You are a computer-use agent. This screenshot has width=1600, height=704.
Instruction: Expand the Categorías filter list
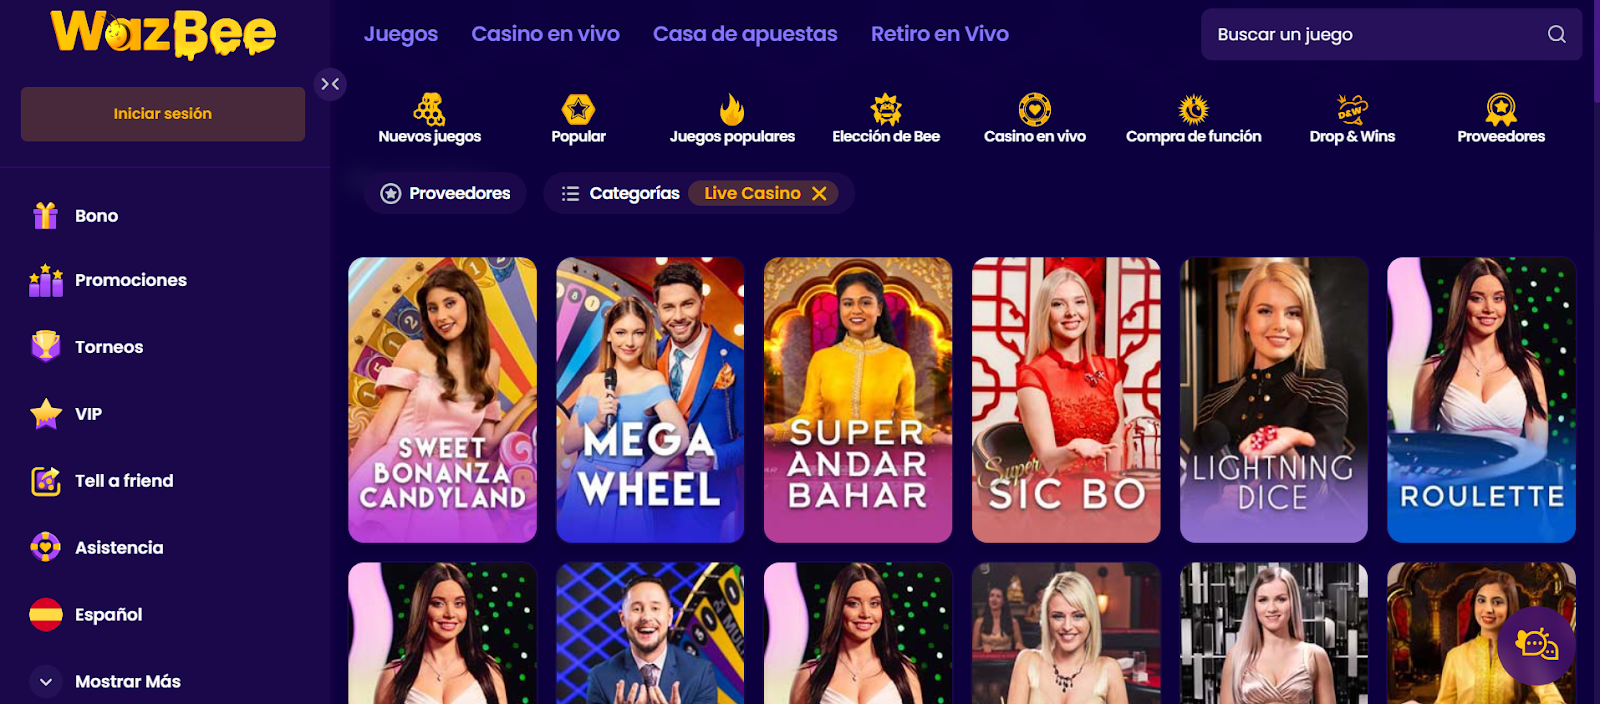(620, 193)
